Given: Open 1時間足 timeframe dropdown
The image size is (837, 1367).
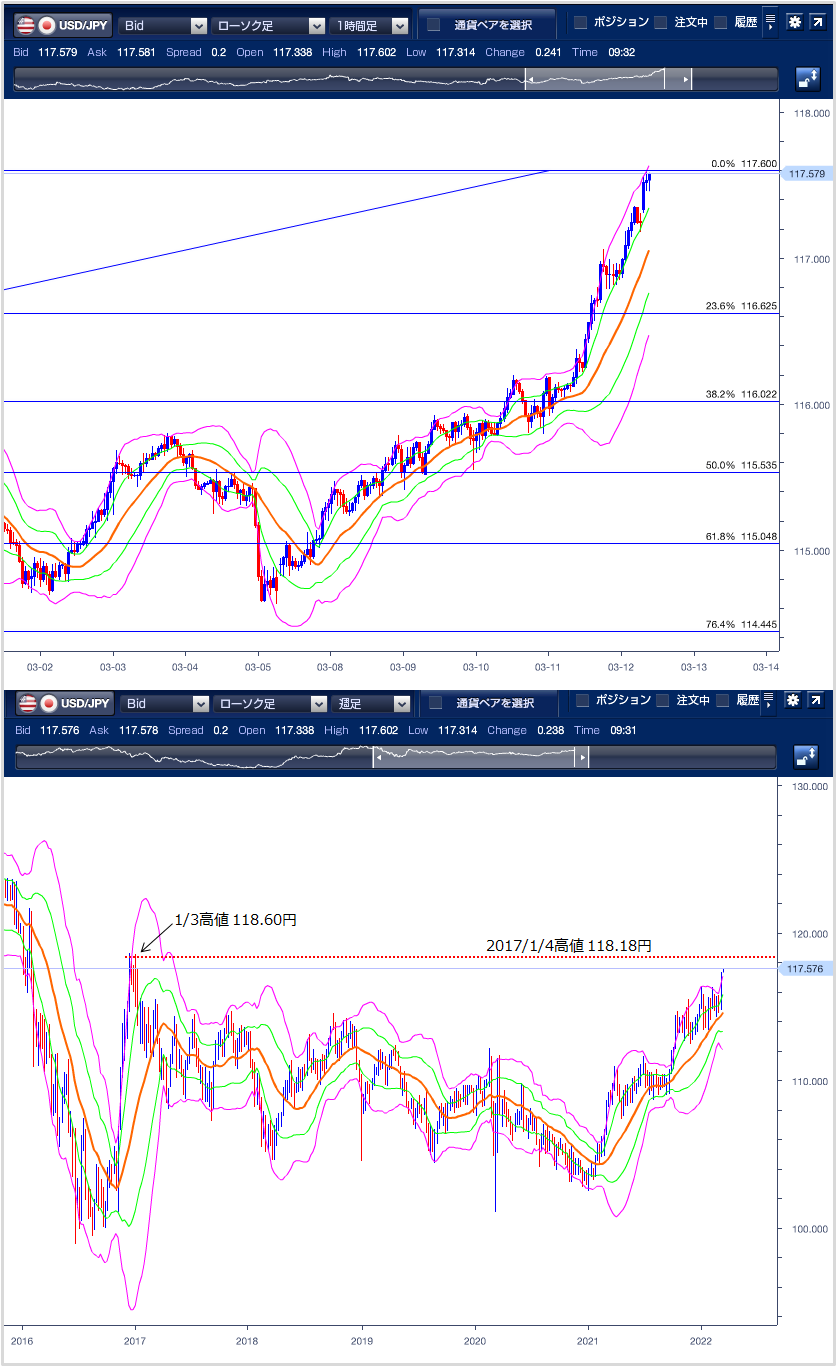Looking at the screenshot, I should click(370, 26).
